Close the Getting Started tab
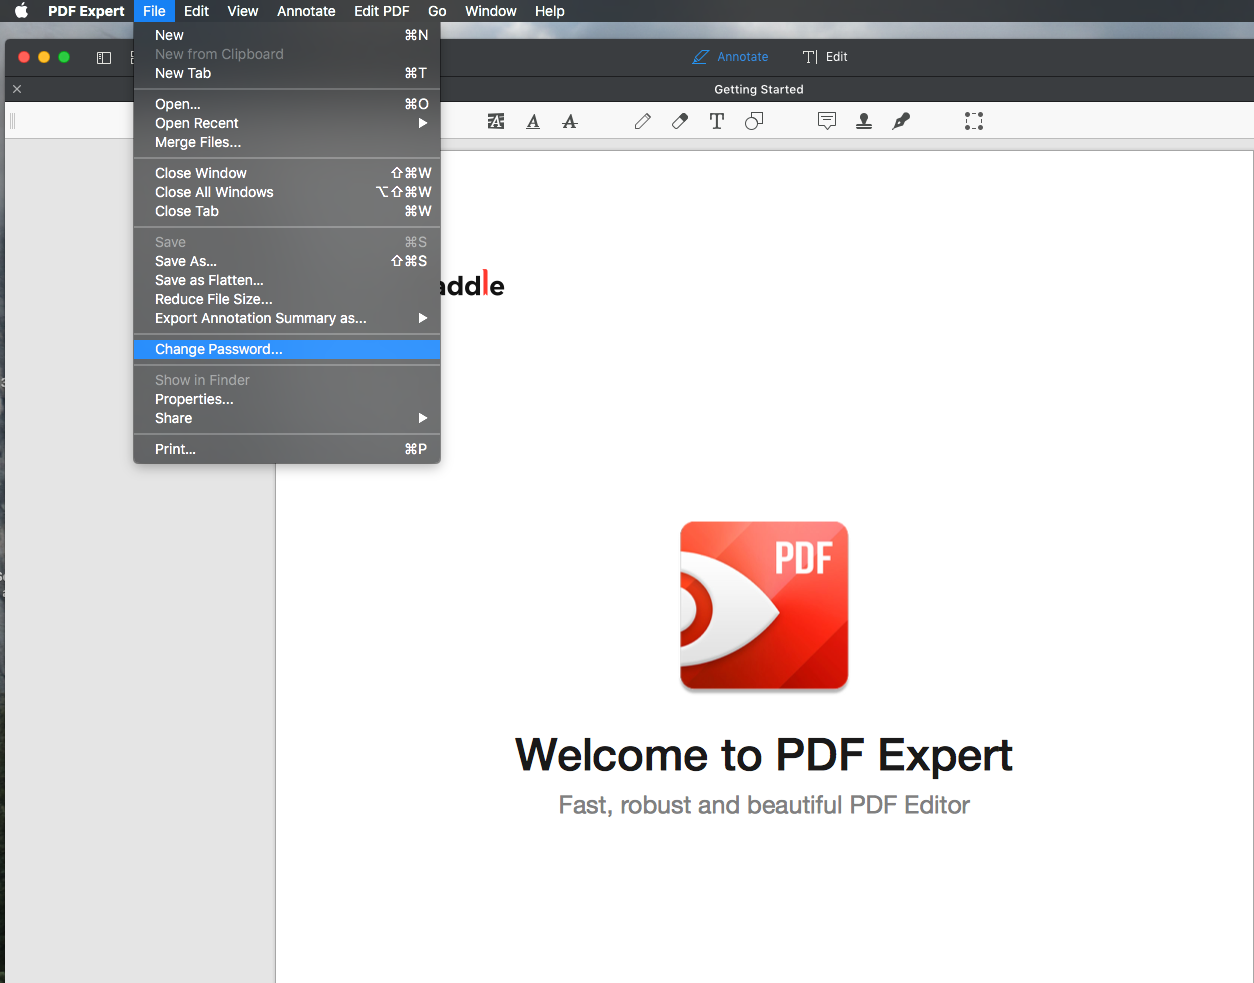 tap(17, 89)
